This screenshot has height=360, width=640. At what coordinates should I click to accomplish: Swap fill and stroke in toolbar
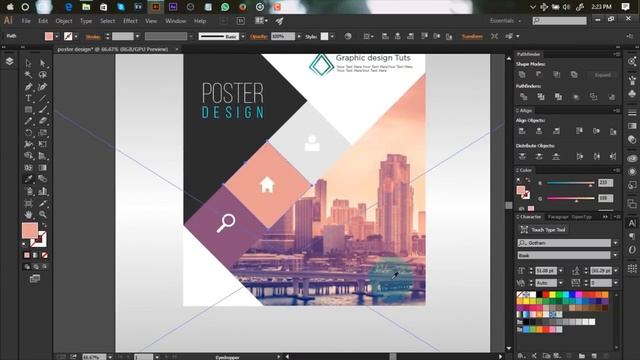pos(44,225)
